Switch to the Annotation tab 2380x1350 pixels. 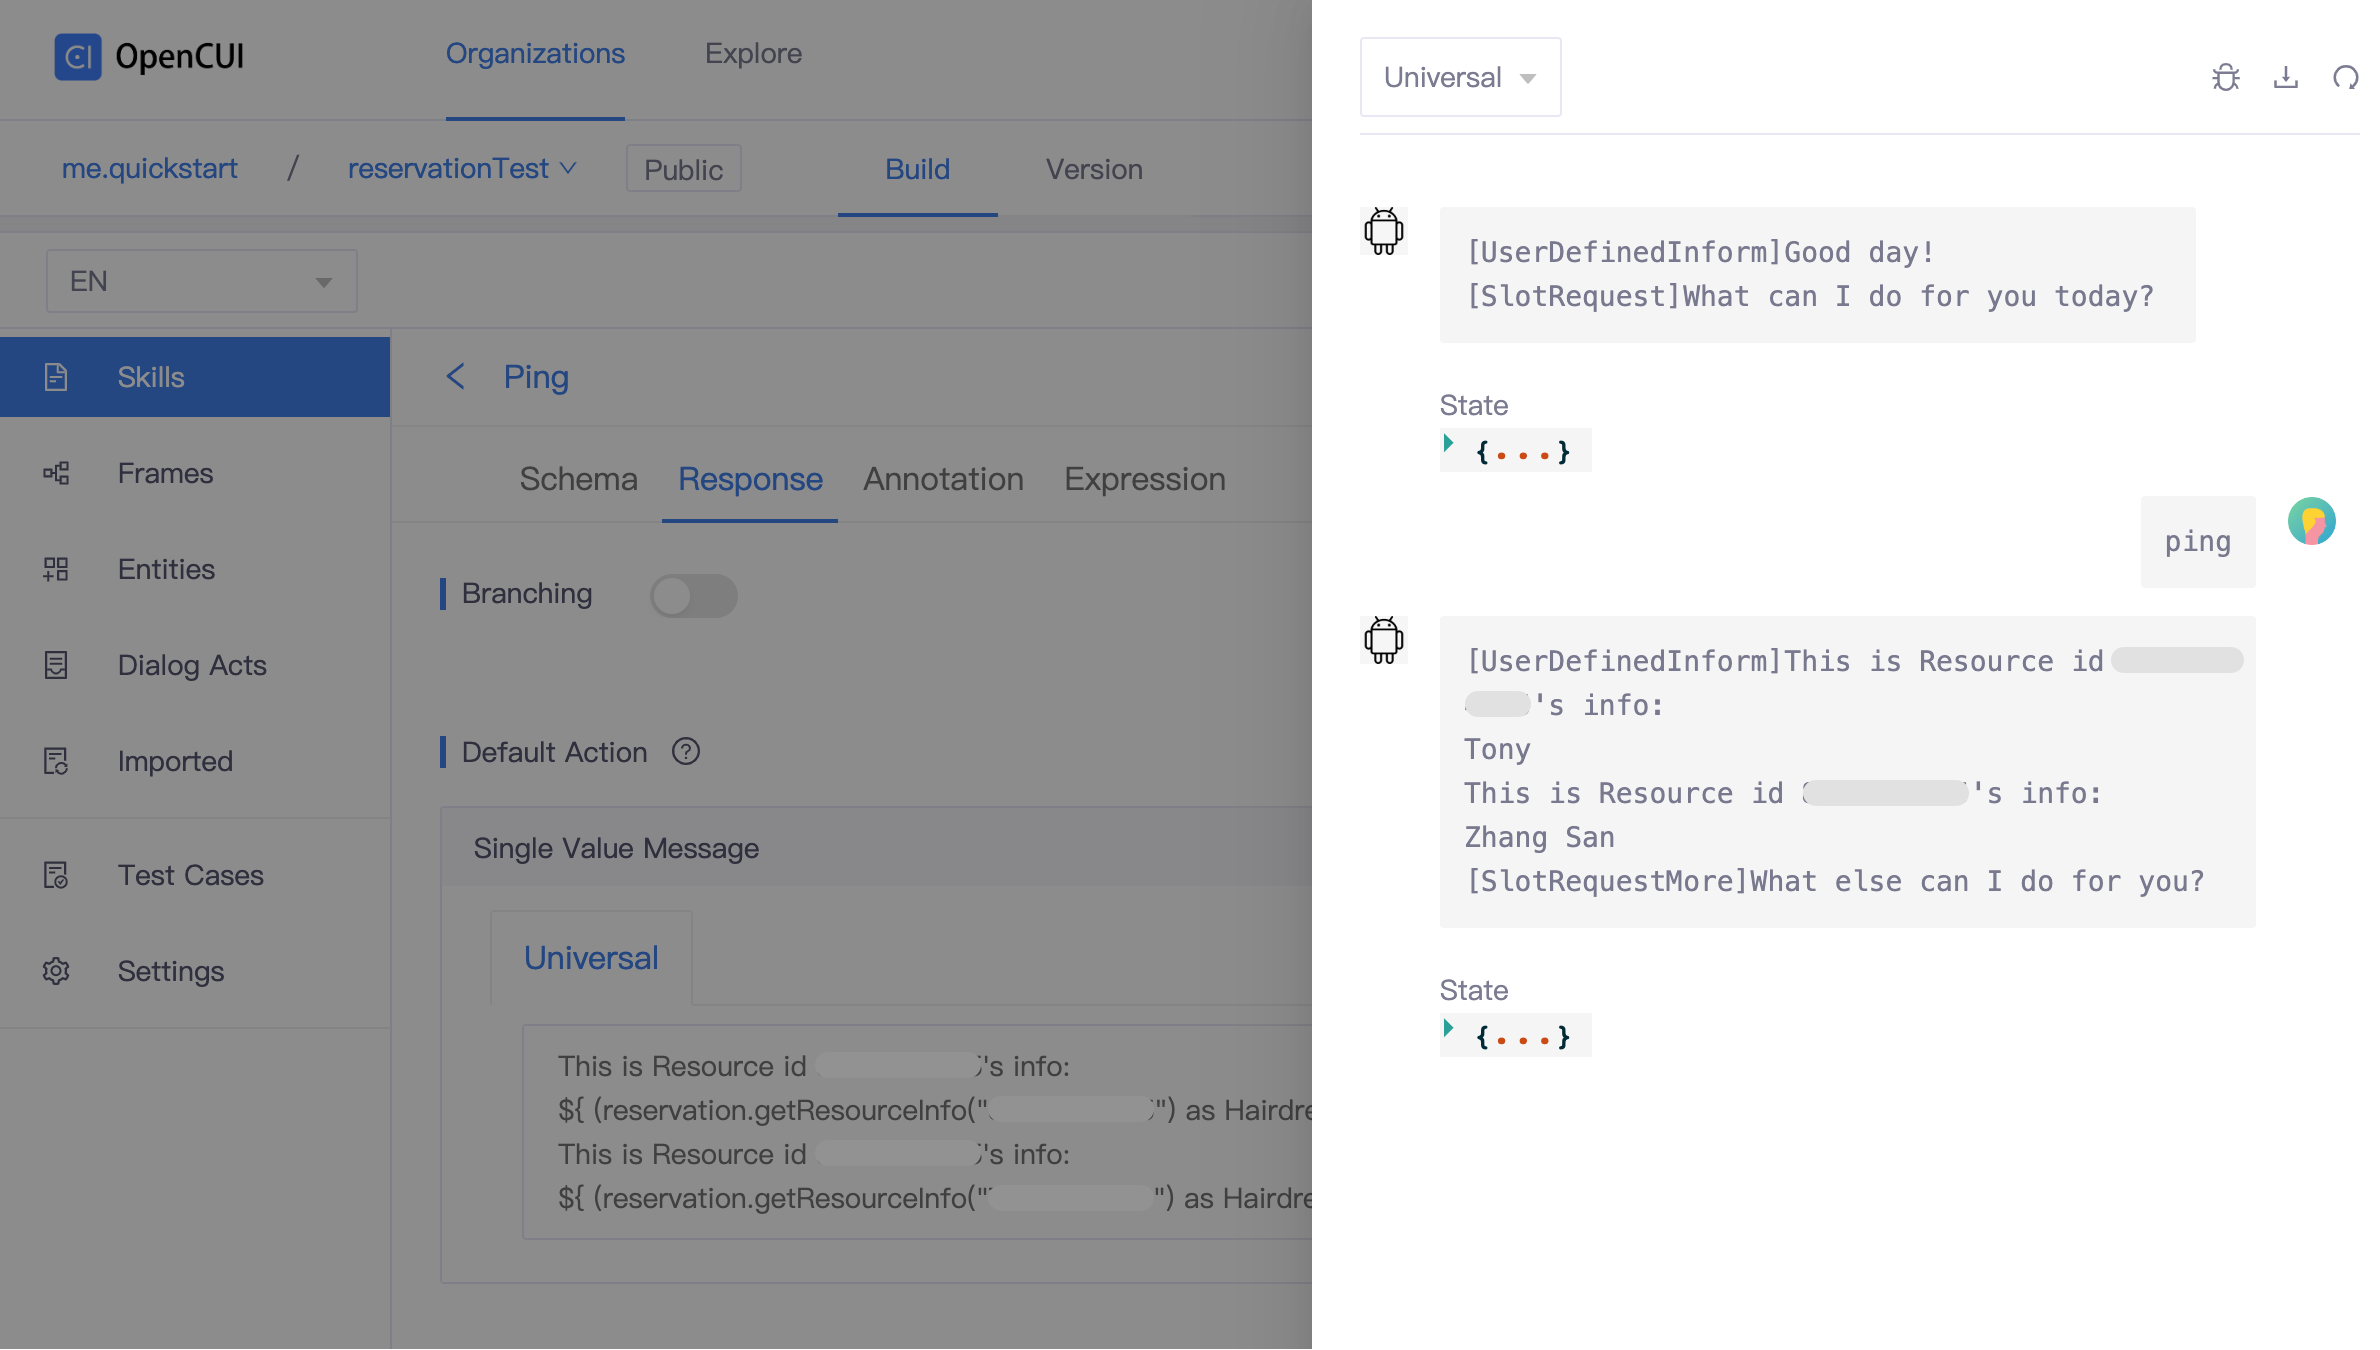click(941, 479)
